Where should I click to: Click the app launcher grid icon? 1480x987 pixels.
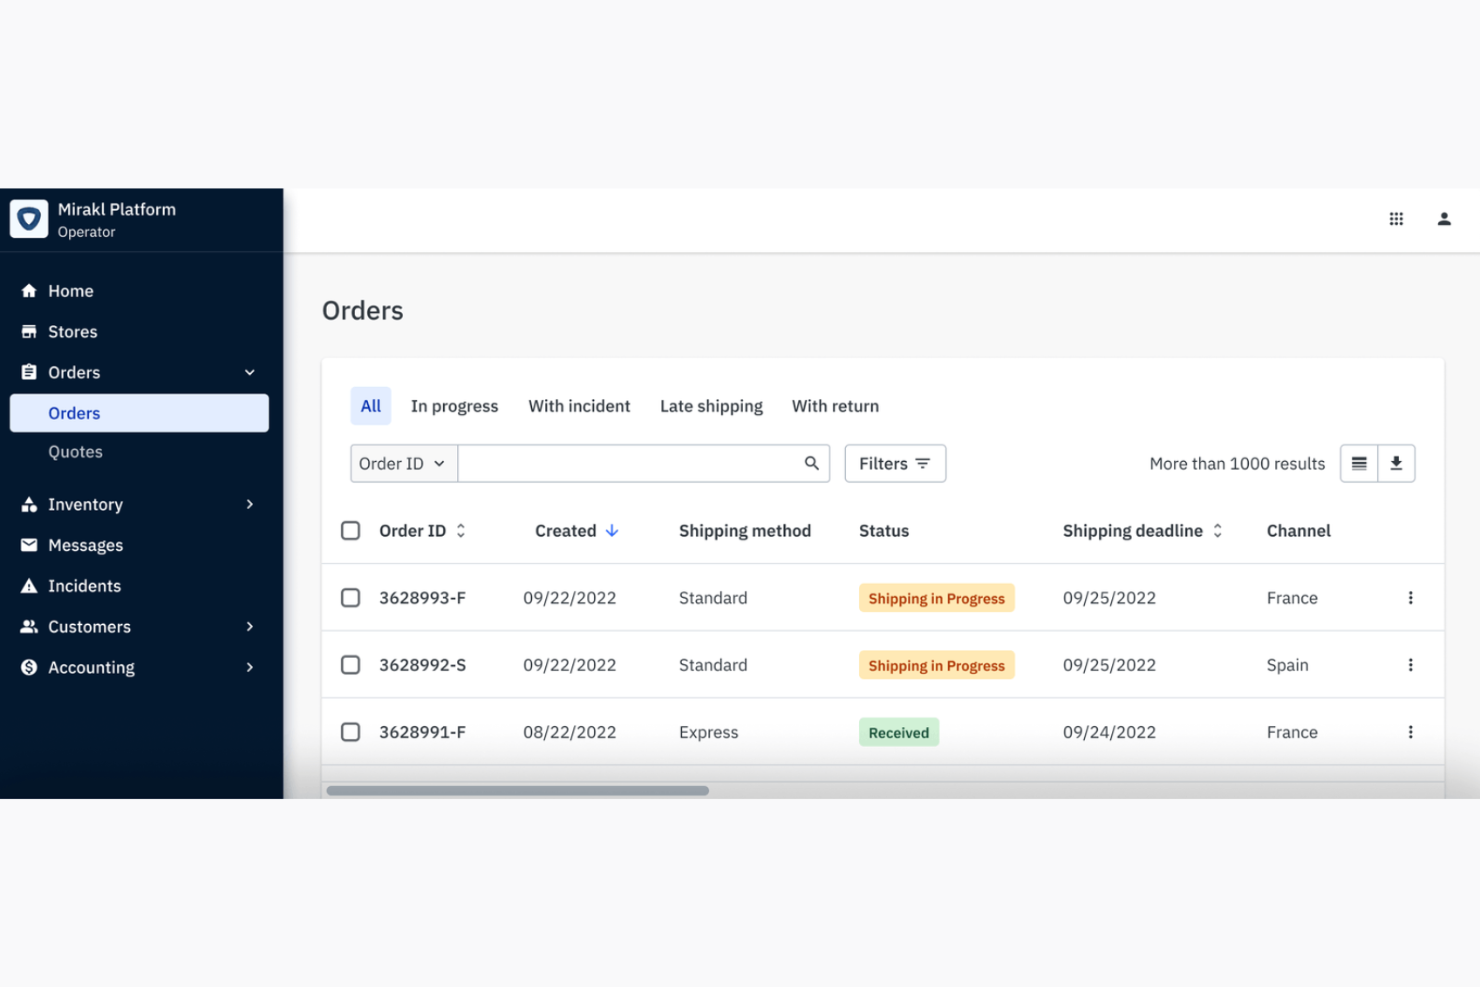click(x=1396, y=218)
